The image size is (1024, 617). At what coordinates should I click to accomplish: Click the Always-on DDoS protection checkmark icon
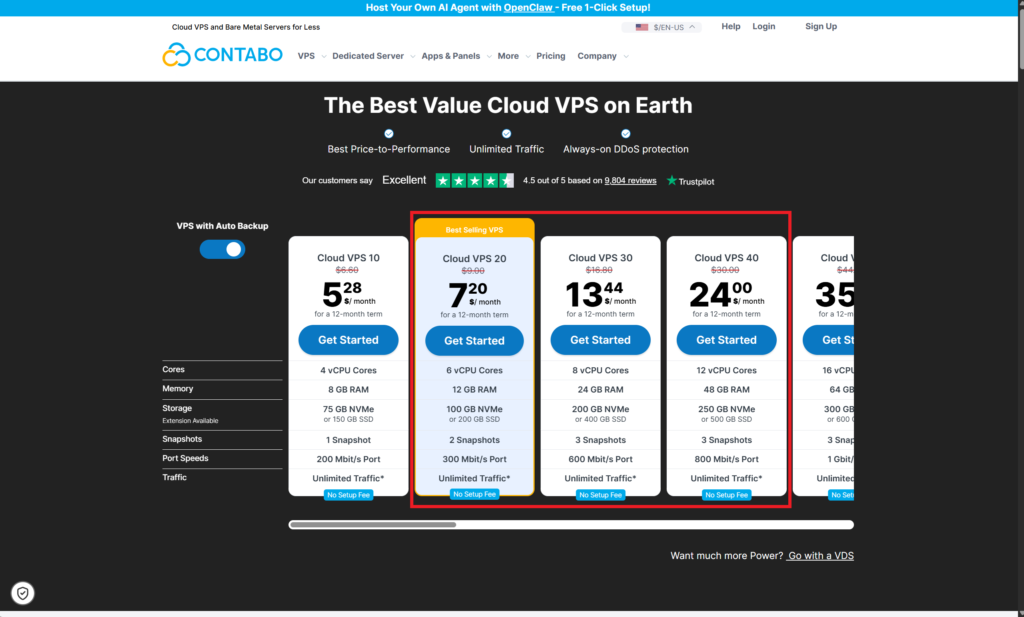click(x=626, y=134)
